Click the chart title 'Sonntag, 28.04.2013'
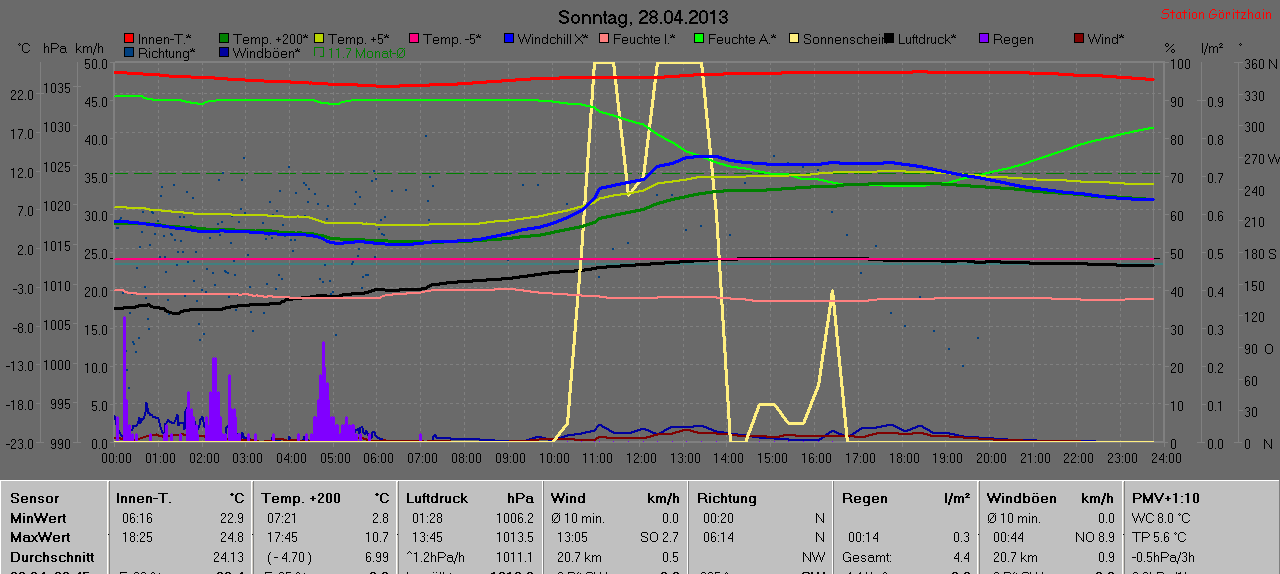 643,17
